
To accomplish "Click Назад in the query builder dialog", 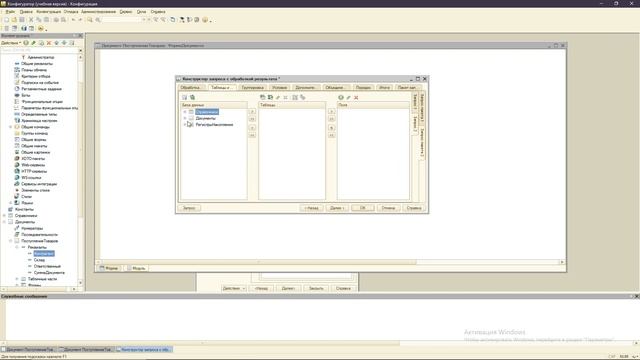I will 311,208.
